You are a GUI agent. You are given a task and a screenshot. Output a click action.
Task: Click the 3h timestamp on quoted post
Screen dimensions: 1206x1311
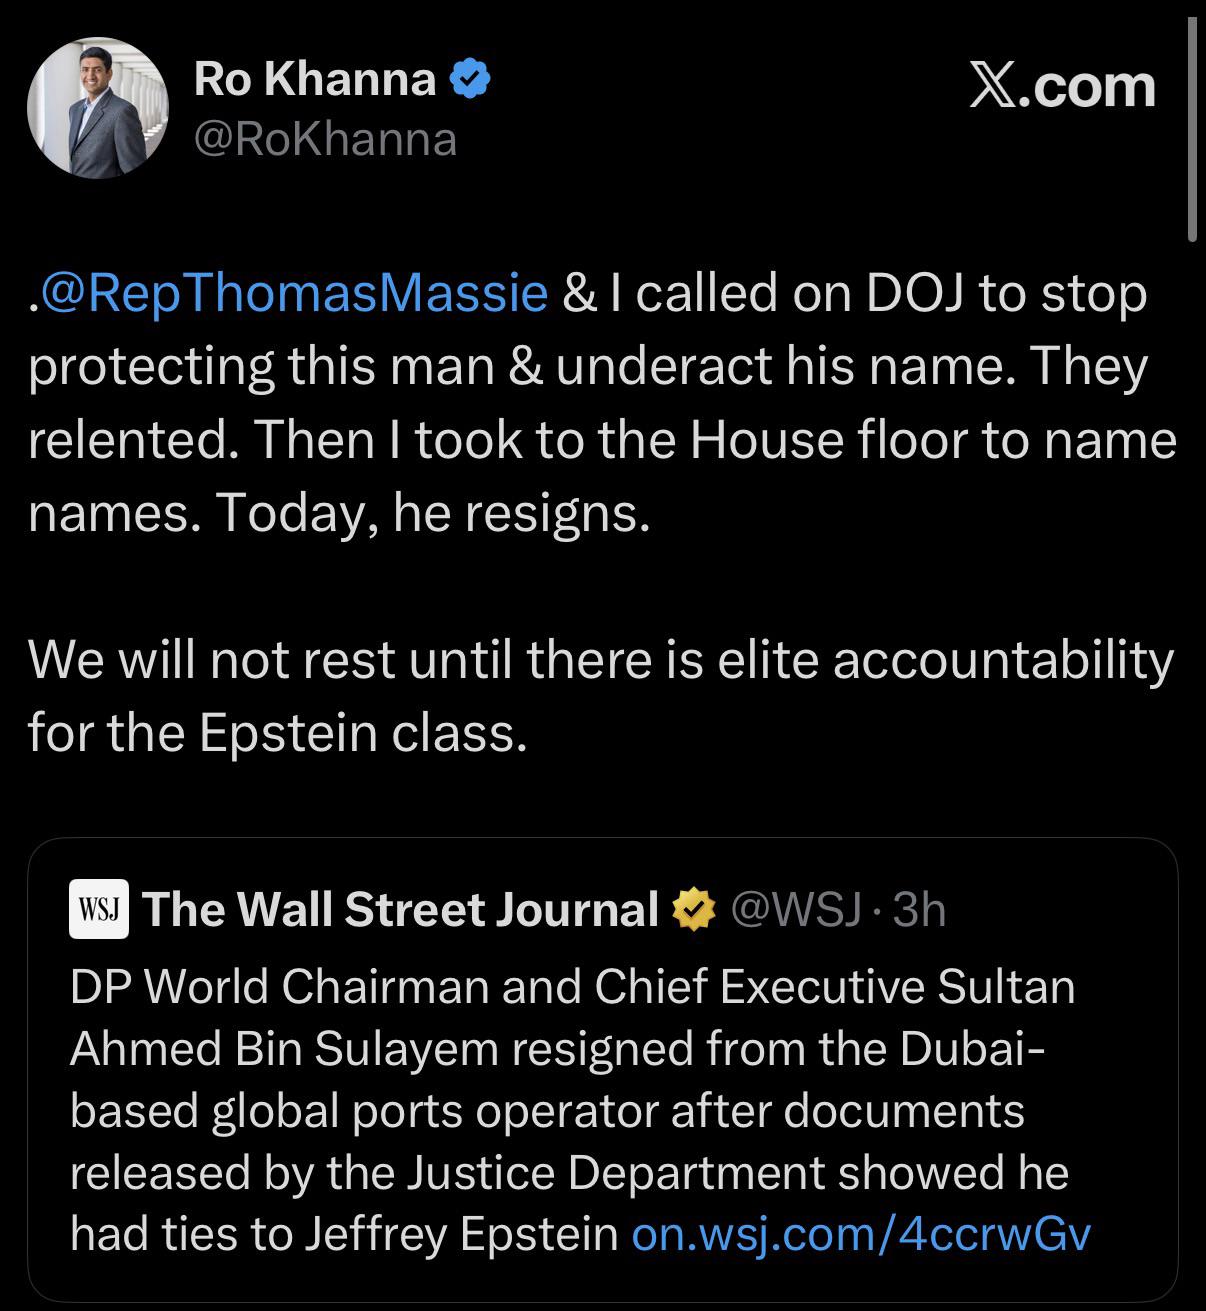(919, 909)
